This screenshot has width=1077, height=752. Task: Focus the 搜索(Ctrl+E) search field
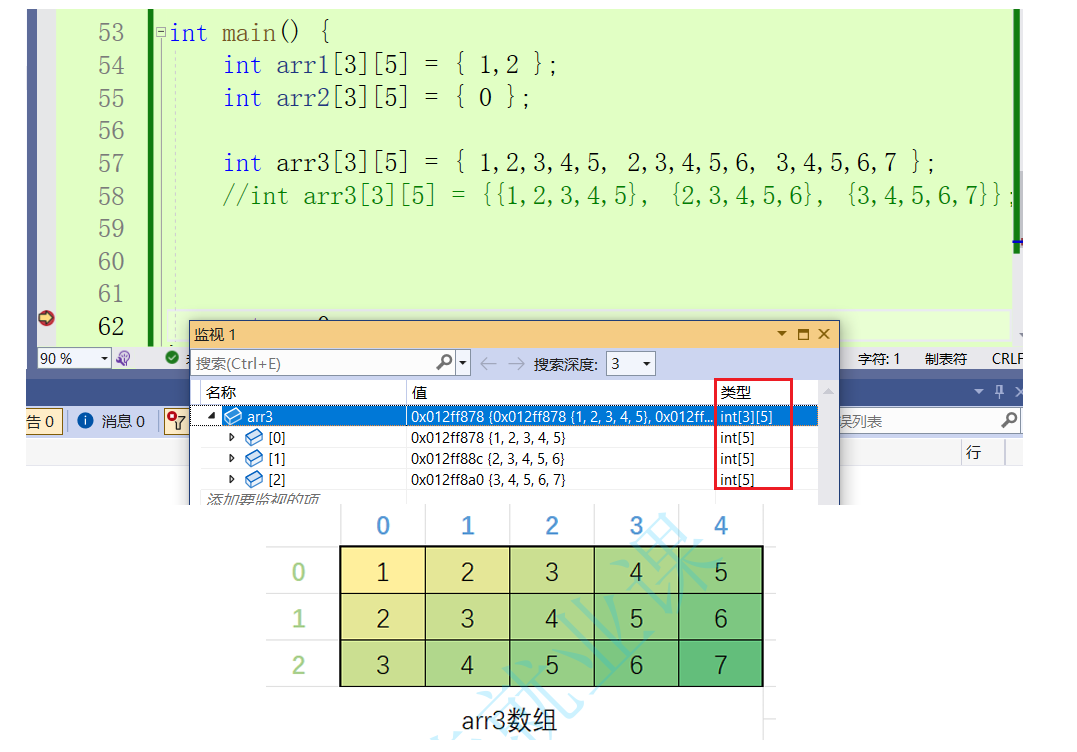(x=314, y=363)
